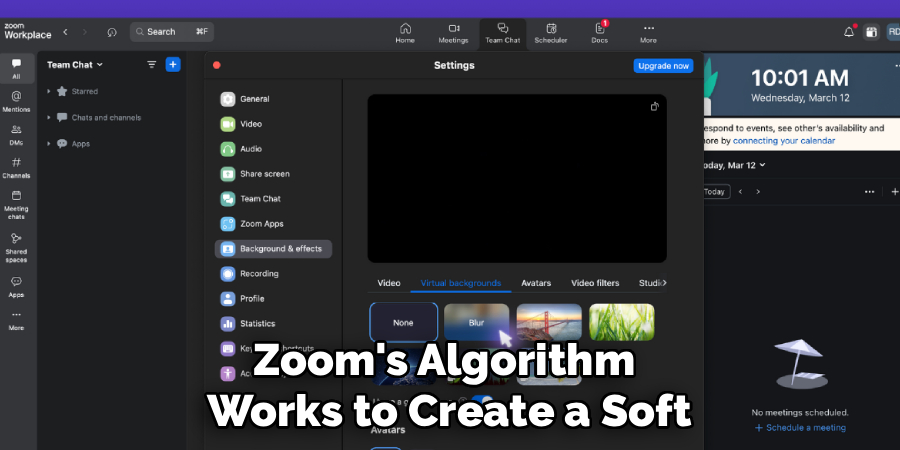Open DMs in the sidebar
This screenshot has height=450, width=900.
point(16,134)
